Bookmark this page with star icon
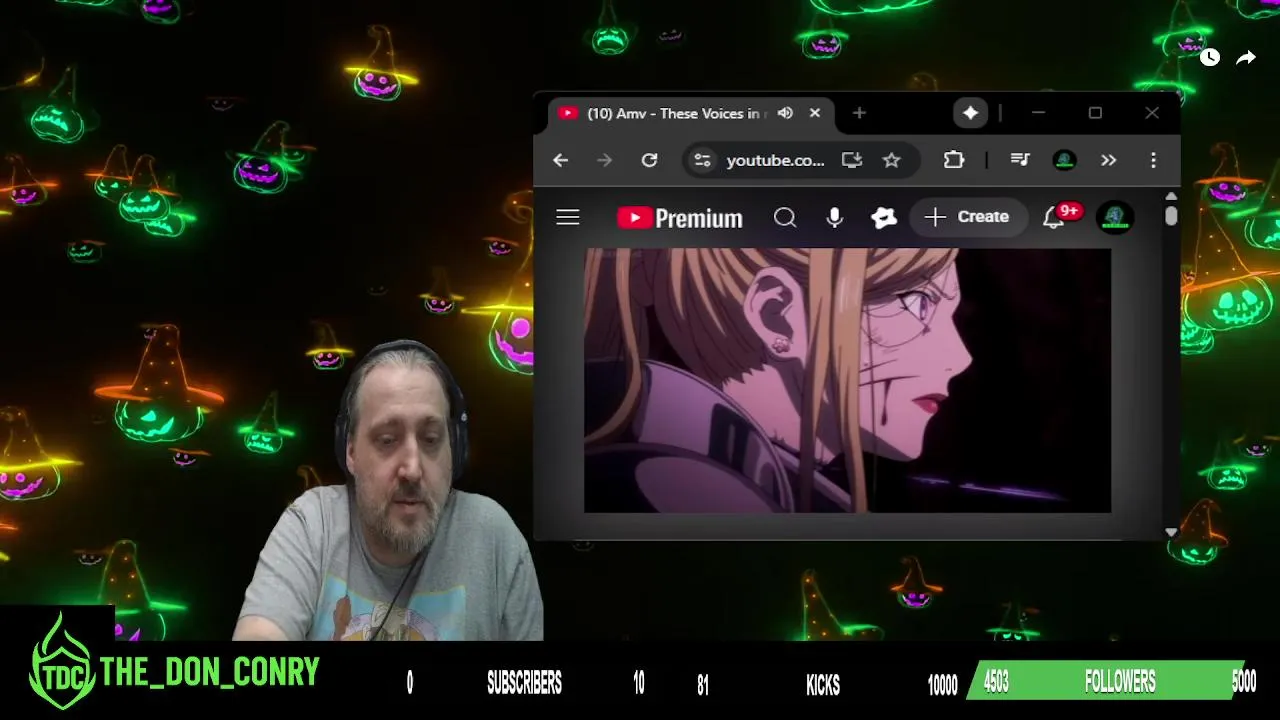 (891, 160)
